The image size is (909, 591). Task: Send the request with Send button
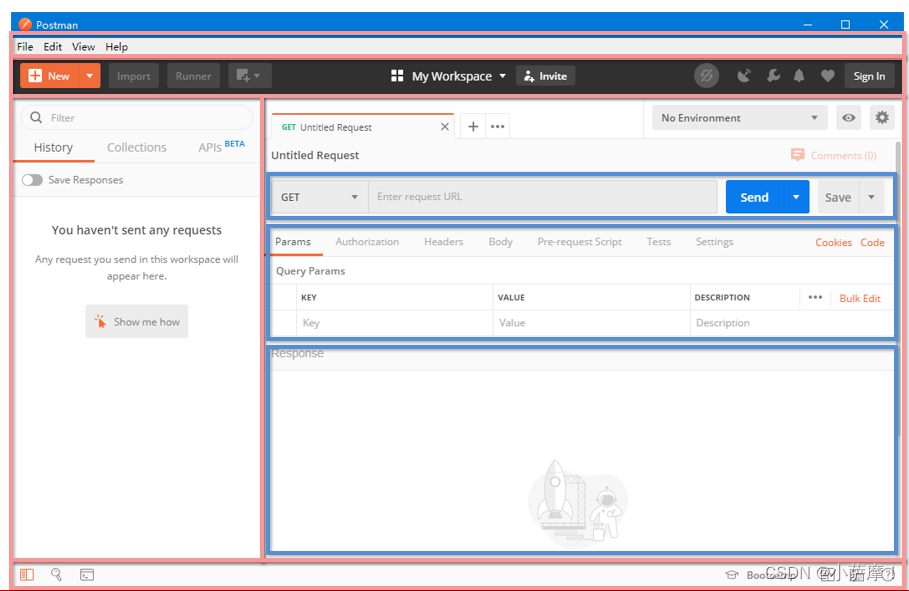754,197
